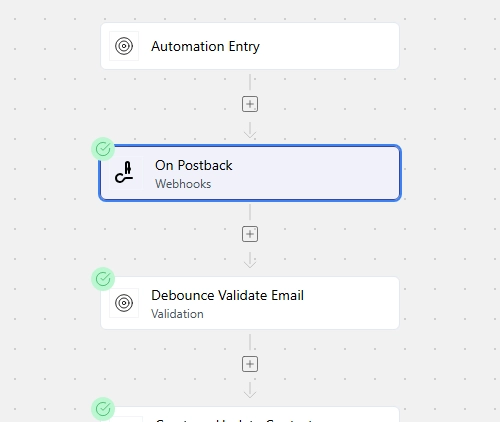Select the On Postback step card

(x=250, y=173)
